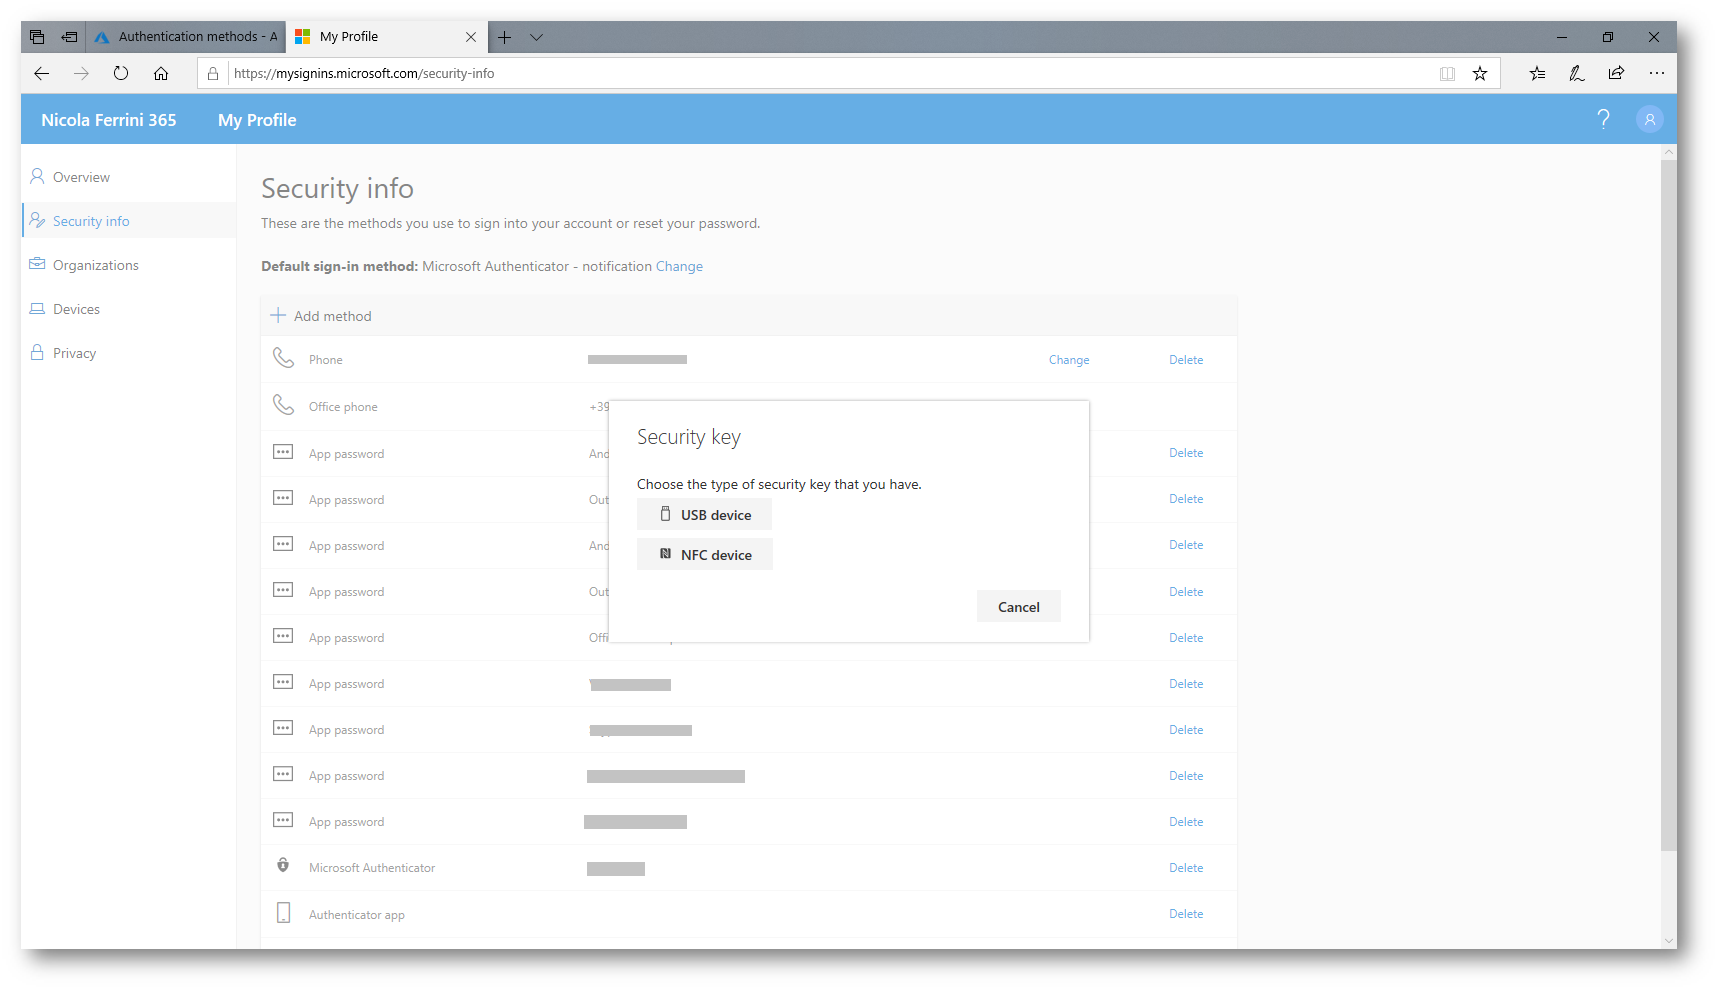This screenshot has width=1719, height=991.
Task: Show tab previews chevron
Action: click(x=537, y=37)
